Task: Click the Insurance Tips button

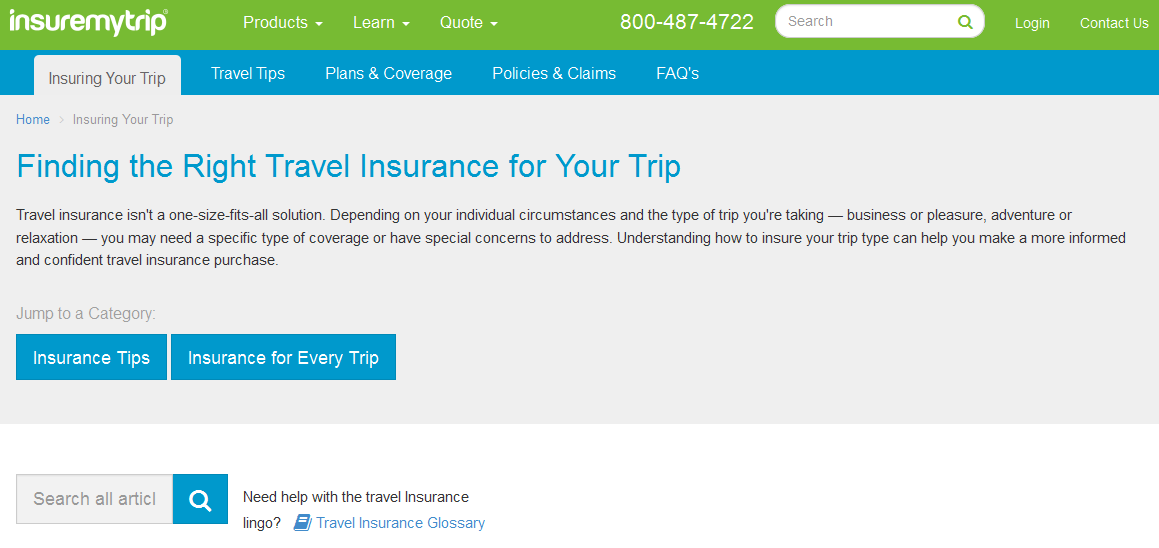Action: 91,357
